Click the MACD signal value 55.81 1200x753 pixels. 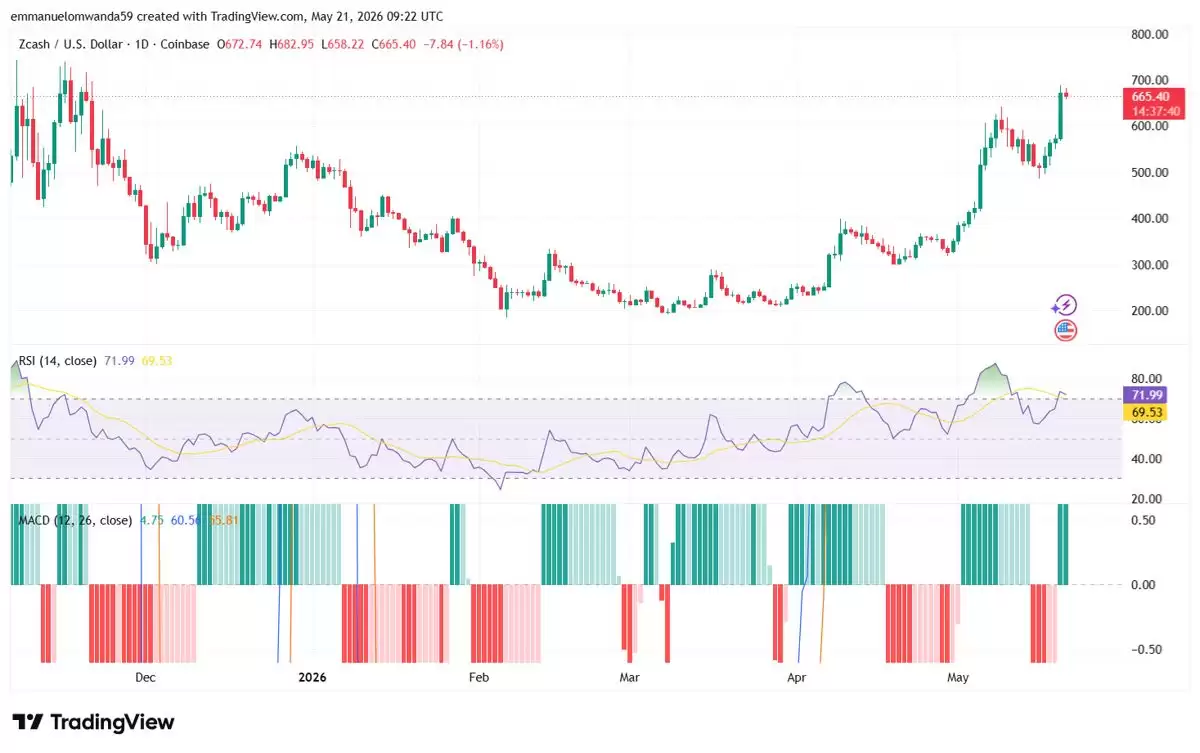(223, 520)
